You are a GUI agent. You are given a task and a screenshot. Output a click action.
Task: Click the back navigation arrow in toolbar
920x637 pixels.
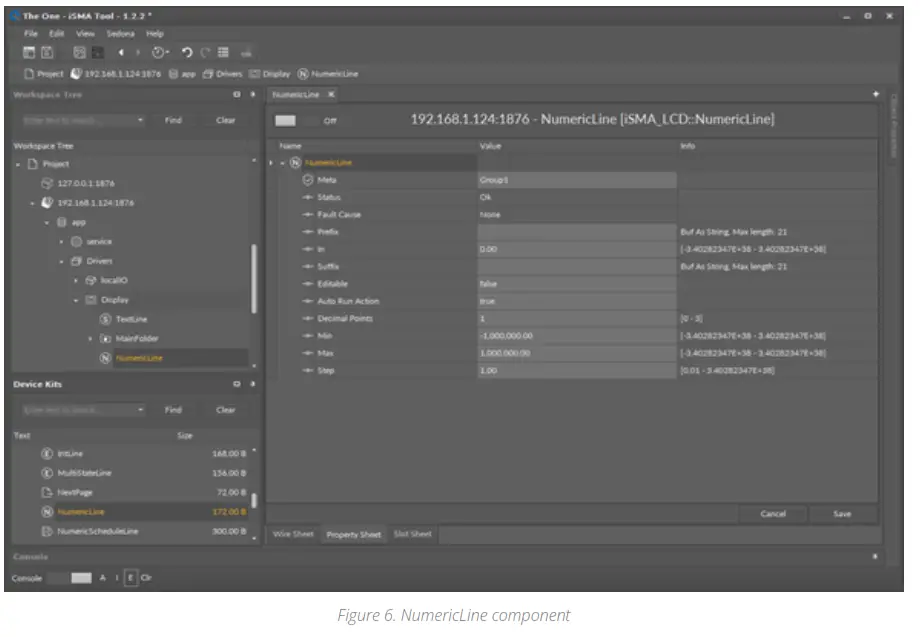pos(122,53)
